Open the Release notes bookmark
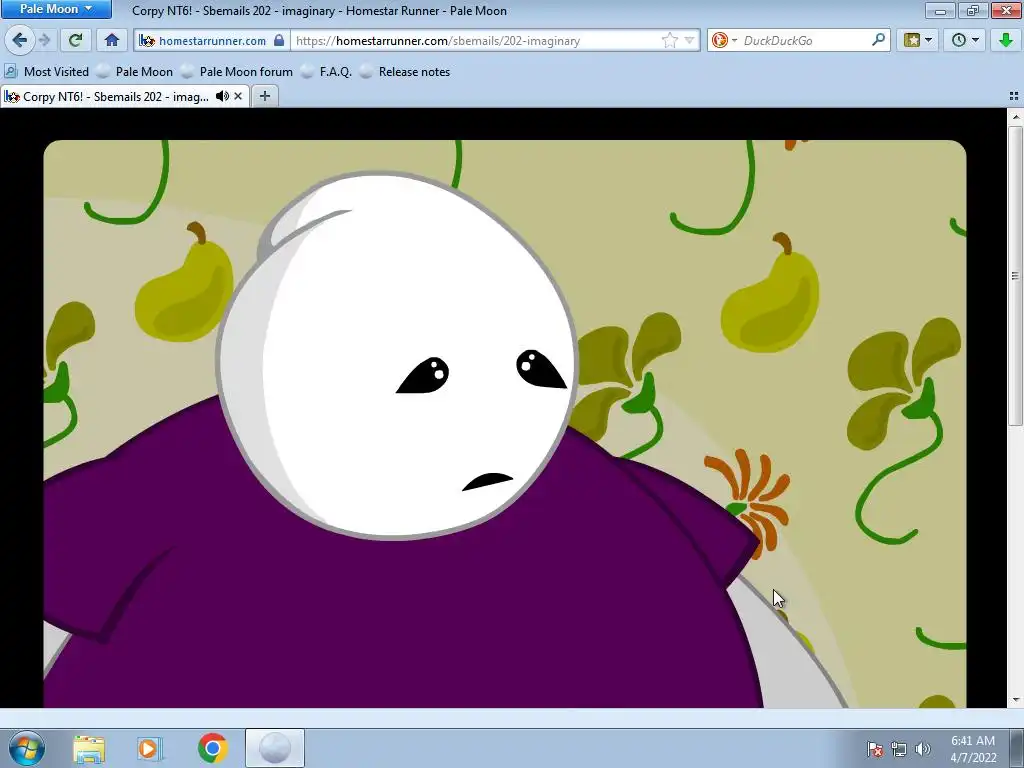 [x=406, y=72]
